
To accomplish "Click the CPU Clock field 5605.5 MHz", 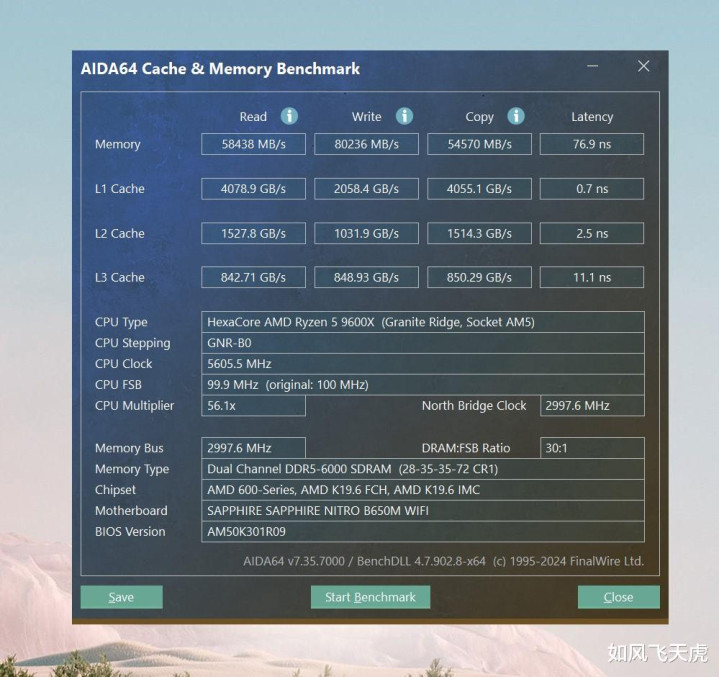I will pyautogui.click(x=423, y=364).
